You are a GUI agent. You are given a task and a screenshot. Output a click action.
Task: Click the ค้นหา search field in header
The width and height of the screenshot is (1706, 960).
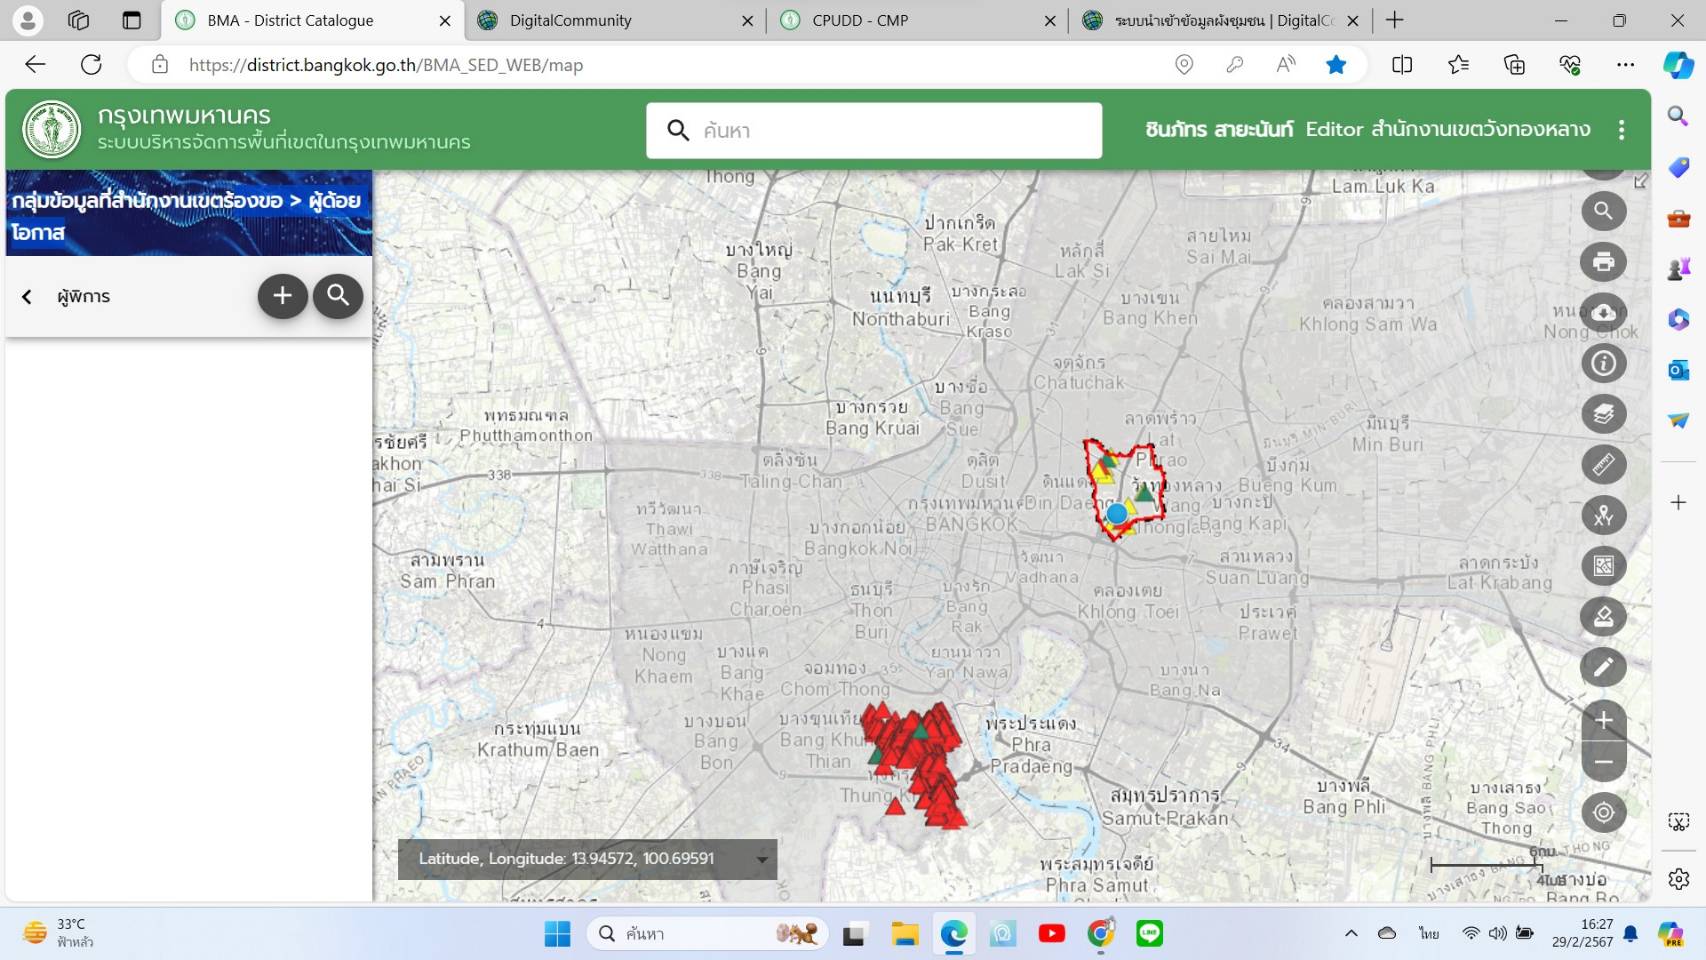tap(890, 130)
